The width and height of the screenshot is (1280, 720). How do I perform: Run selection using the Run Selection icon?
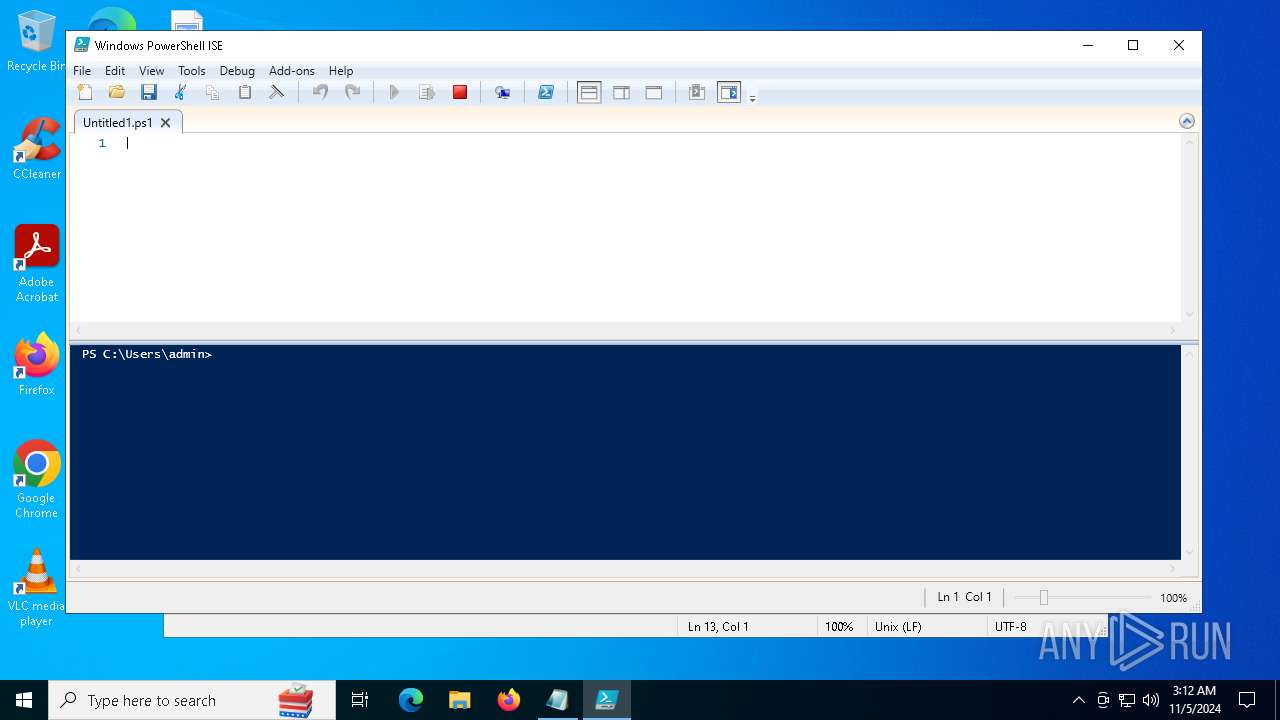(x=427, y=93)
